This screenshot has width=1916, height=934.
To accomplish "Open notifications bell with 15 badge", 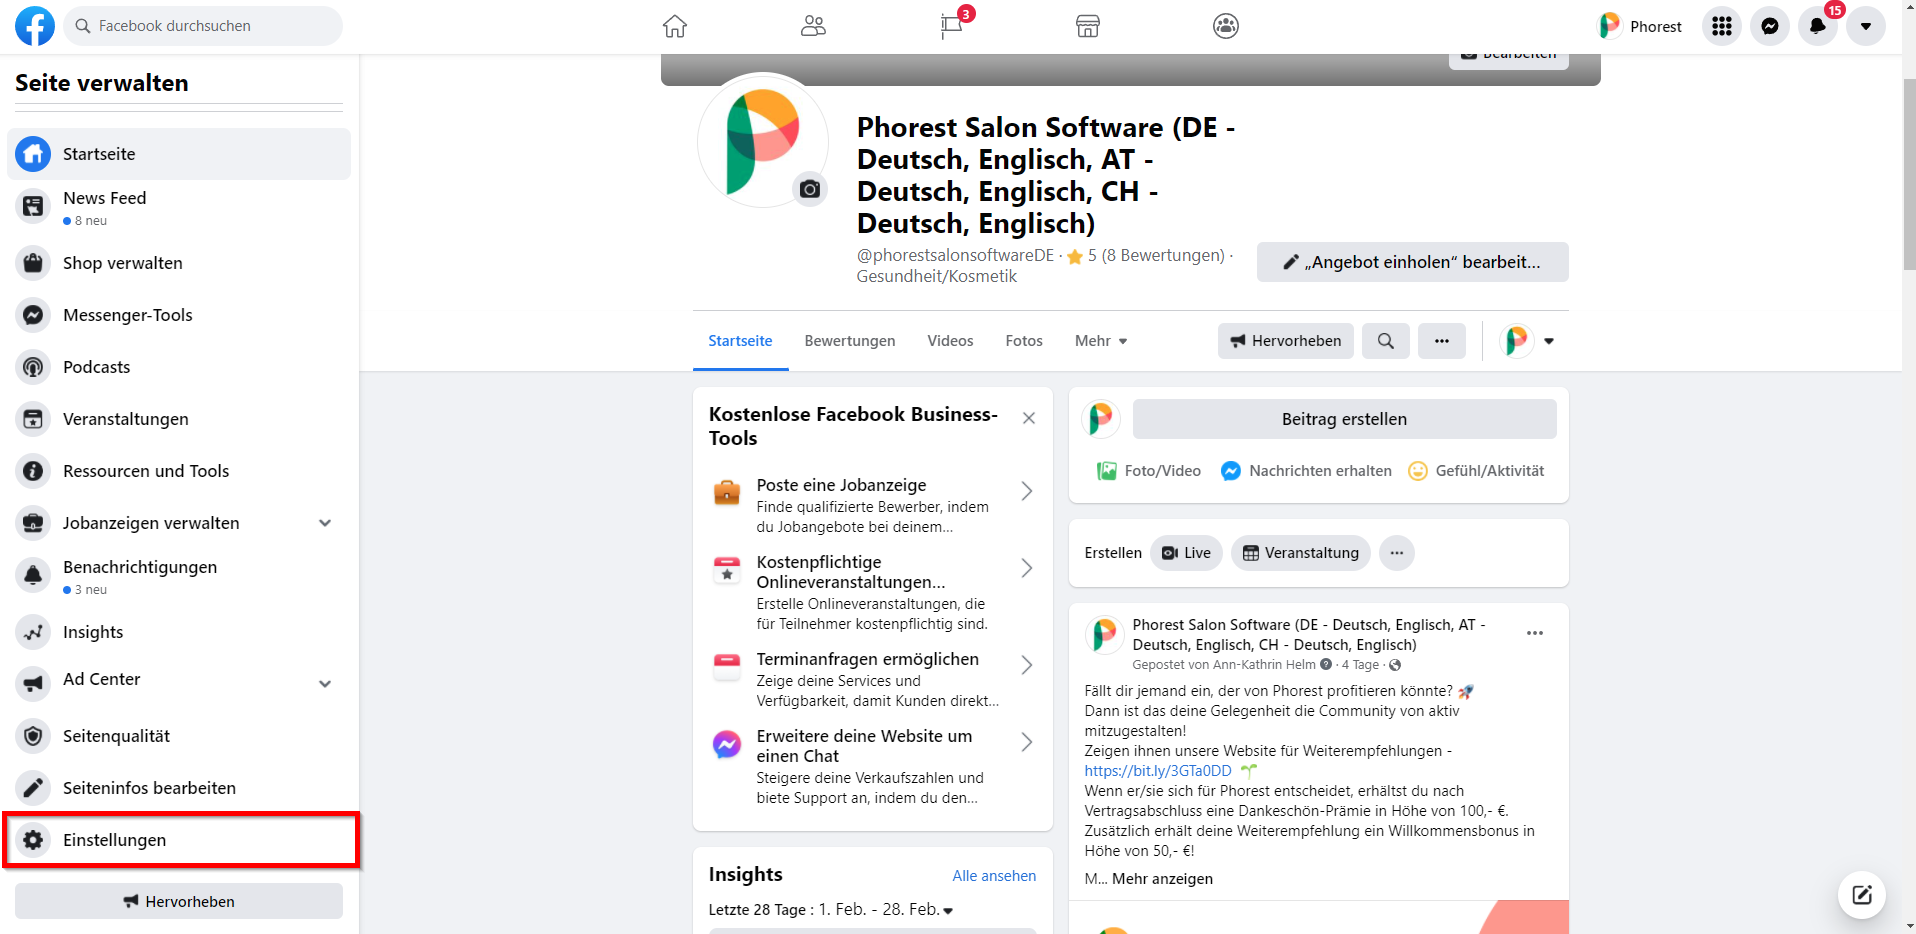I will [x=1817, y=26].
